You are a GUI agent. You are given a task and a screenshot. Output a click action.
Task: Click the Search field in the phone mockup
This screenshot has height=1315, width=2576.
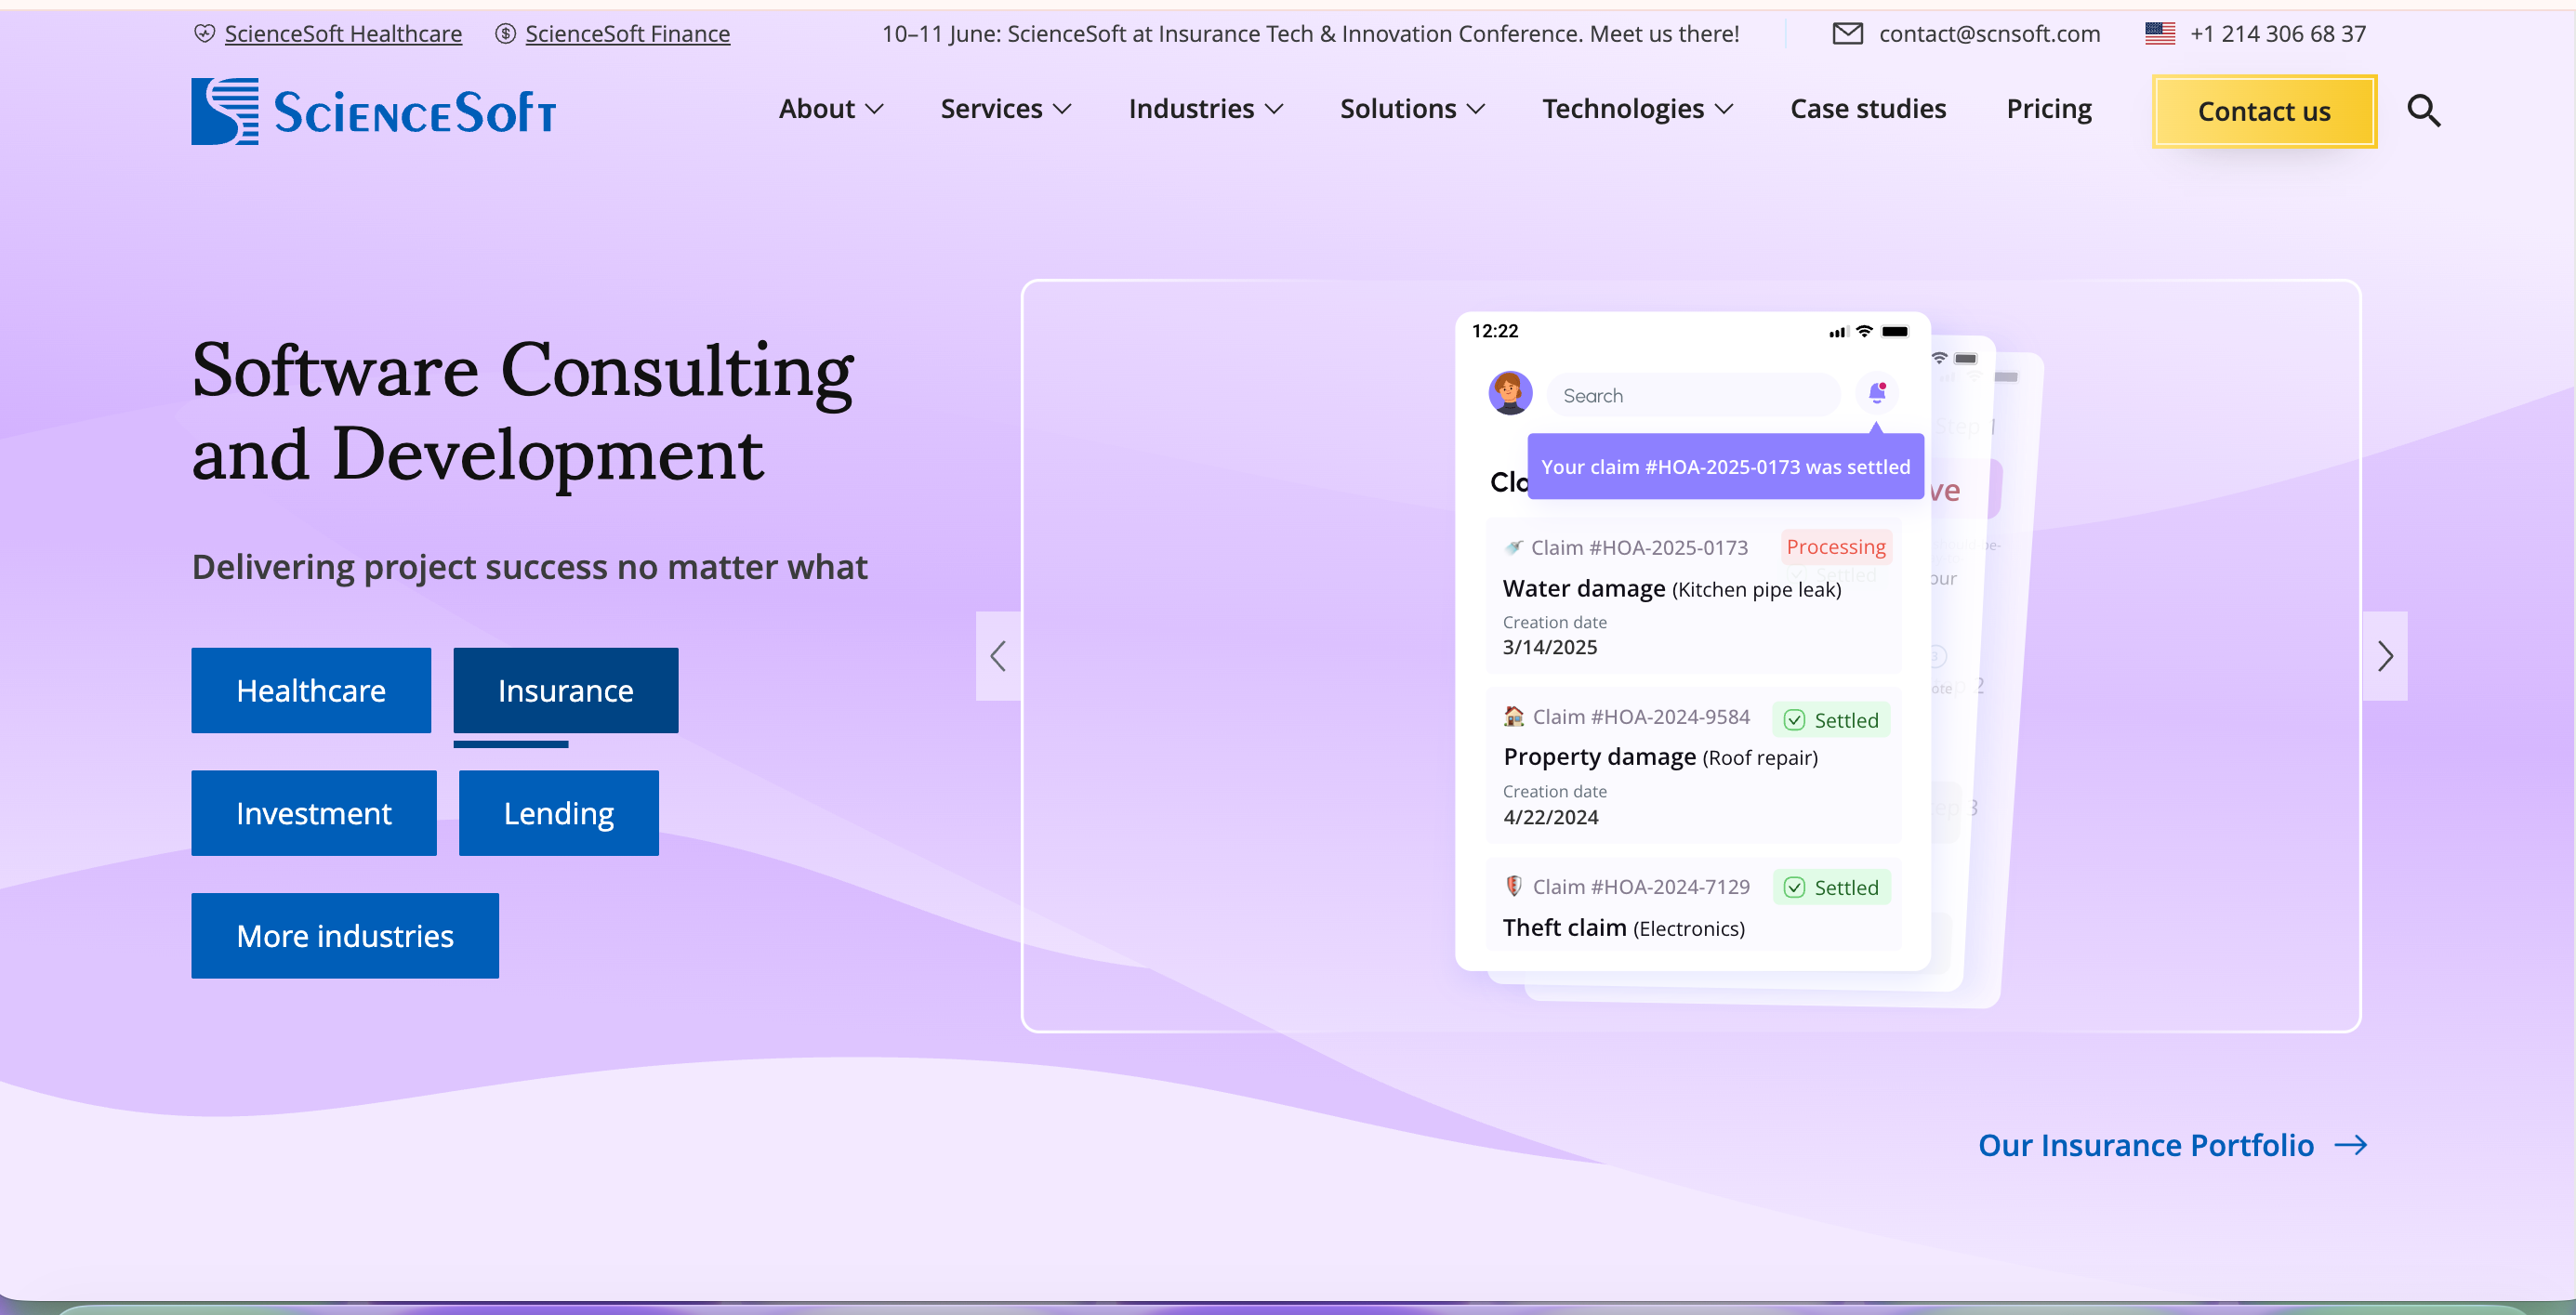tap(1694, 395)
